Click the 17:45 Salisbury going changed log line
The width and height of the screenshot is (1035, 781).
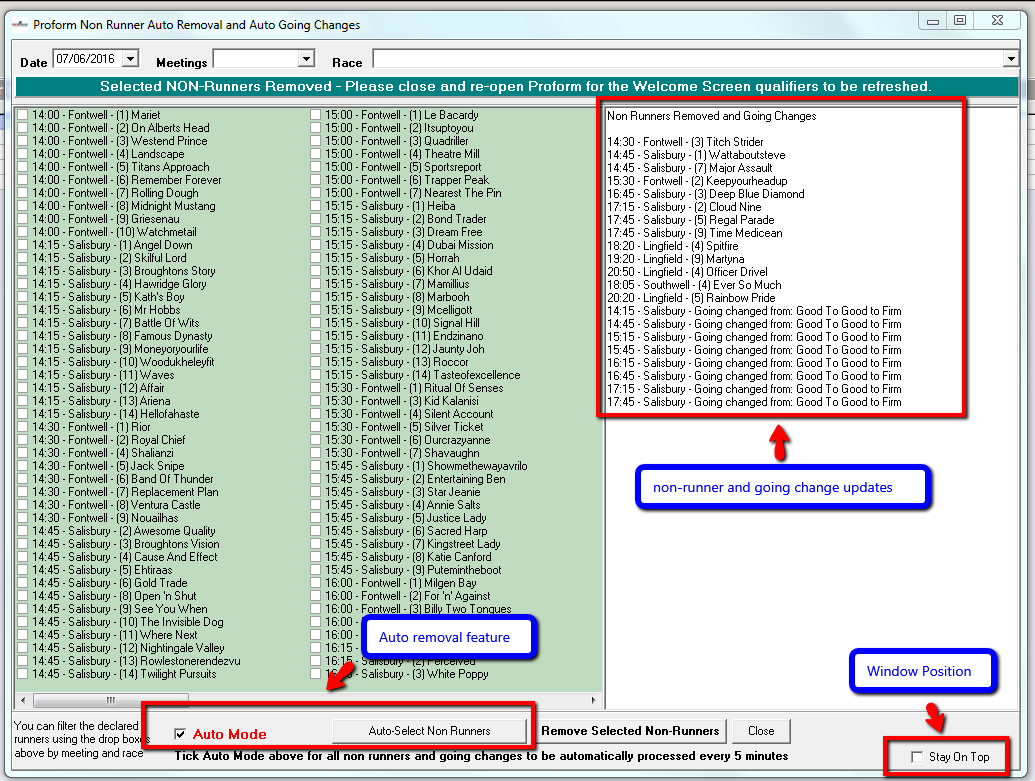[754, 402]
